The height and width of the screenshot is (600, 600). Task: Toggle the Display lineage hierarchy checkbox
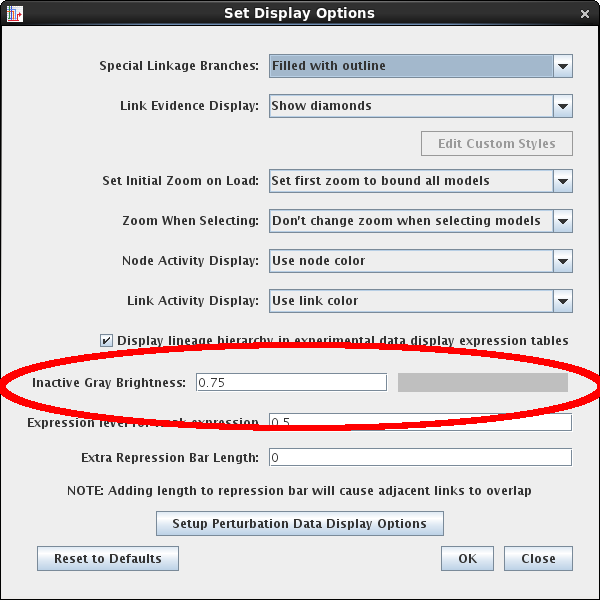point(107,341)
